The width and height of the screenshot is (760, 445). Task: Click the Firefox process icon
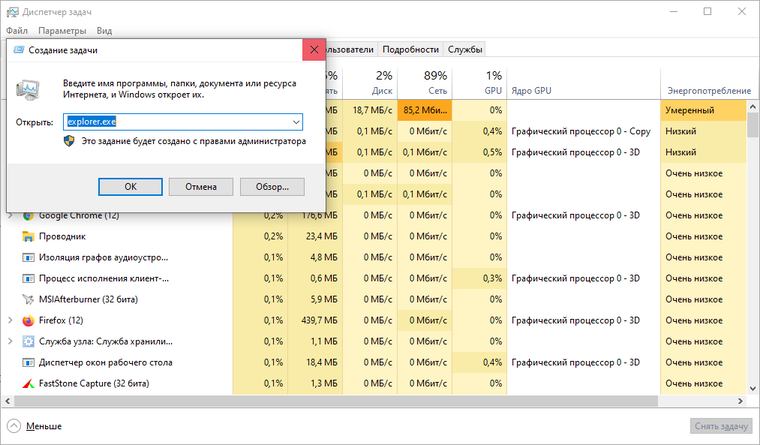(28, 320)
